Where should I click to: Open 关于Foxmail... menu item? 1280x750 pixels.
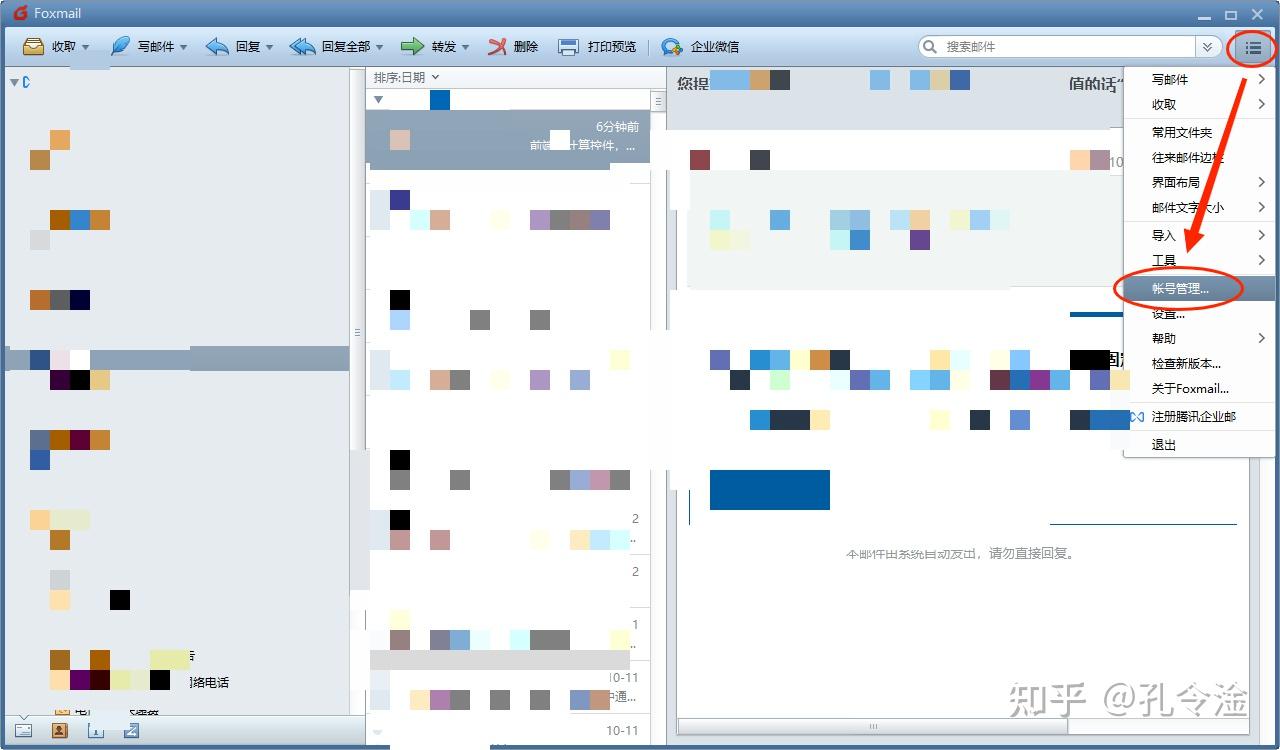coord(1199,388)
